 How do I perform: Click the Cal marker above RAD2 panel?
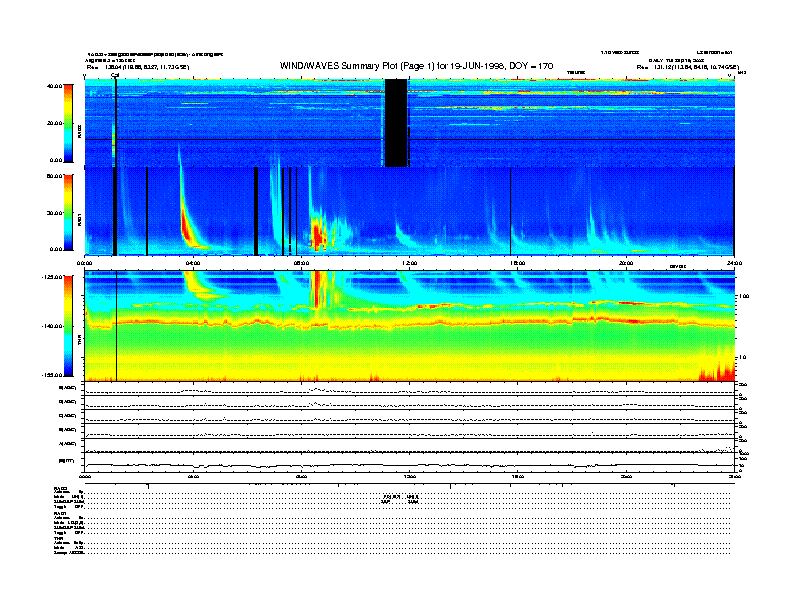pos(115,75)
